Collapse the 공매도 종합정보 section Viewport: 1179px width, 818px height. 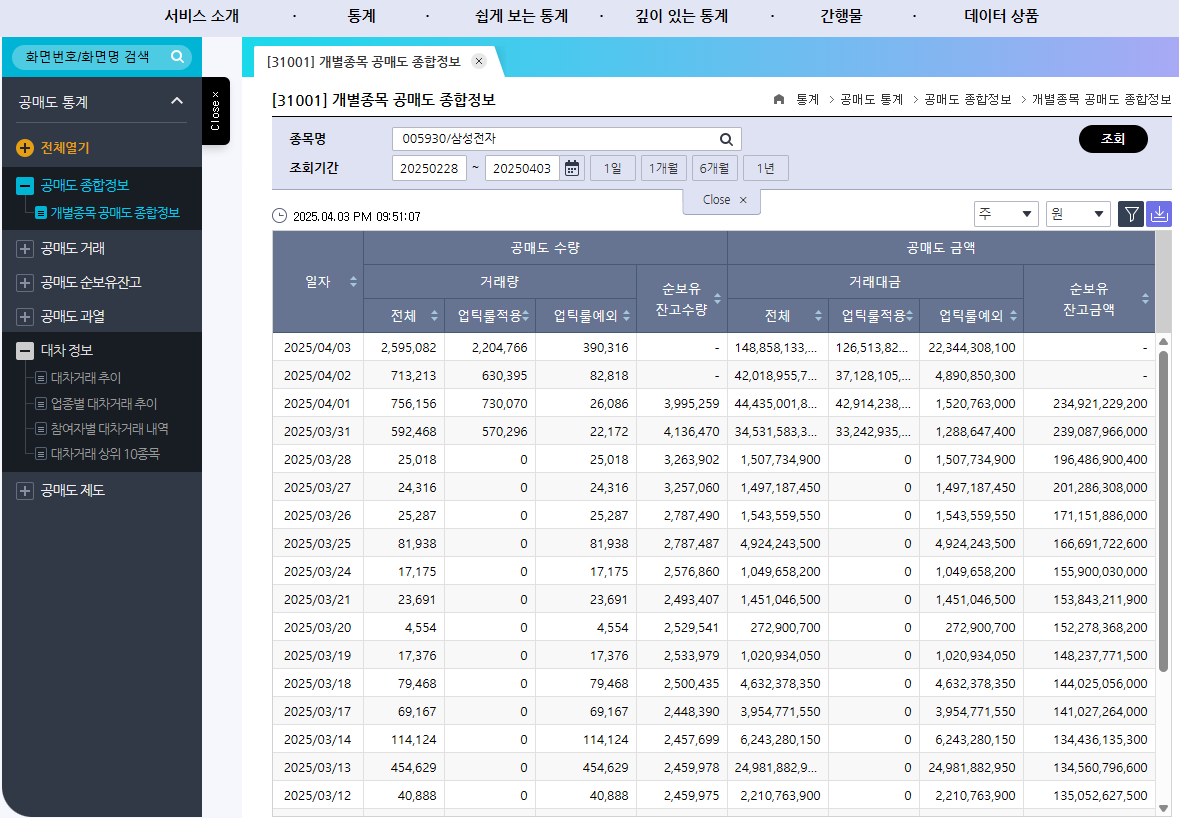(x=25, y=186)
